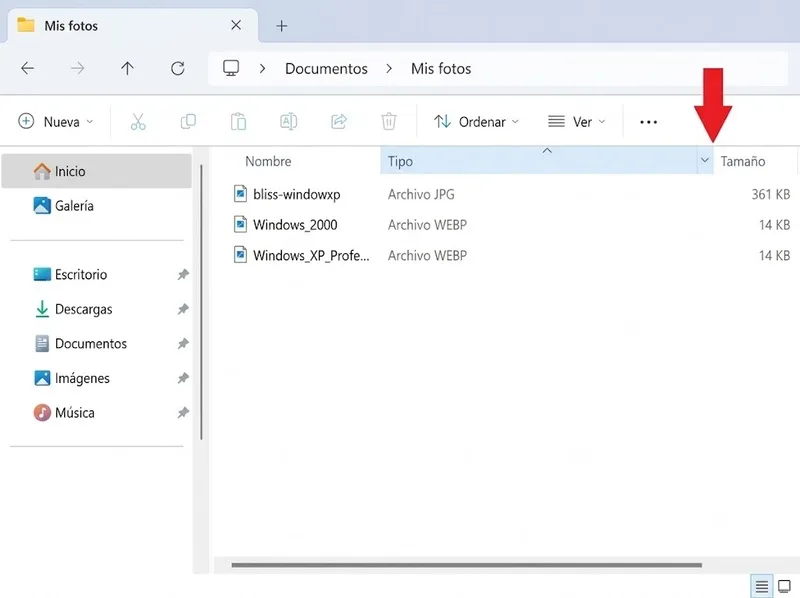Navigate to Documentos in the address bar
The width and height of the screenshot is (800, 598).
pos(327,68)
